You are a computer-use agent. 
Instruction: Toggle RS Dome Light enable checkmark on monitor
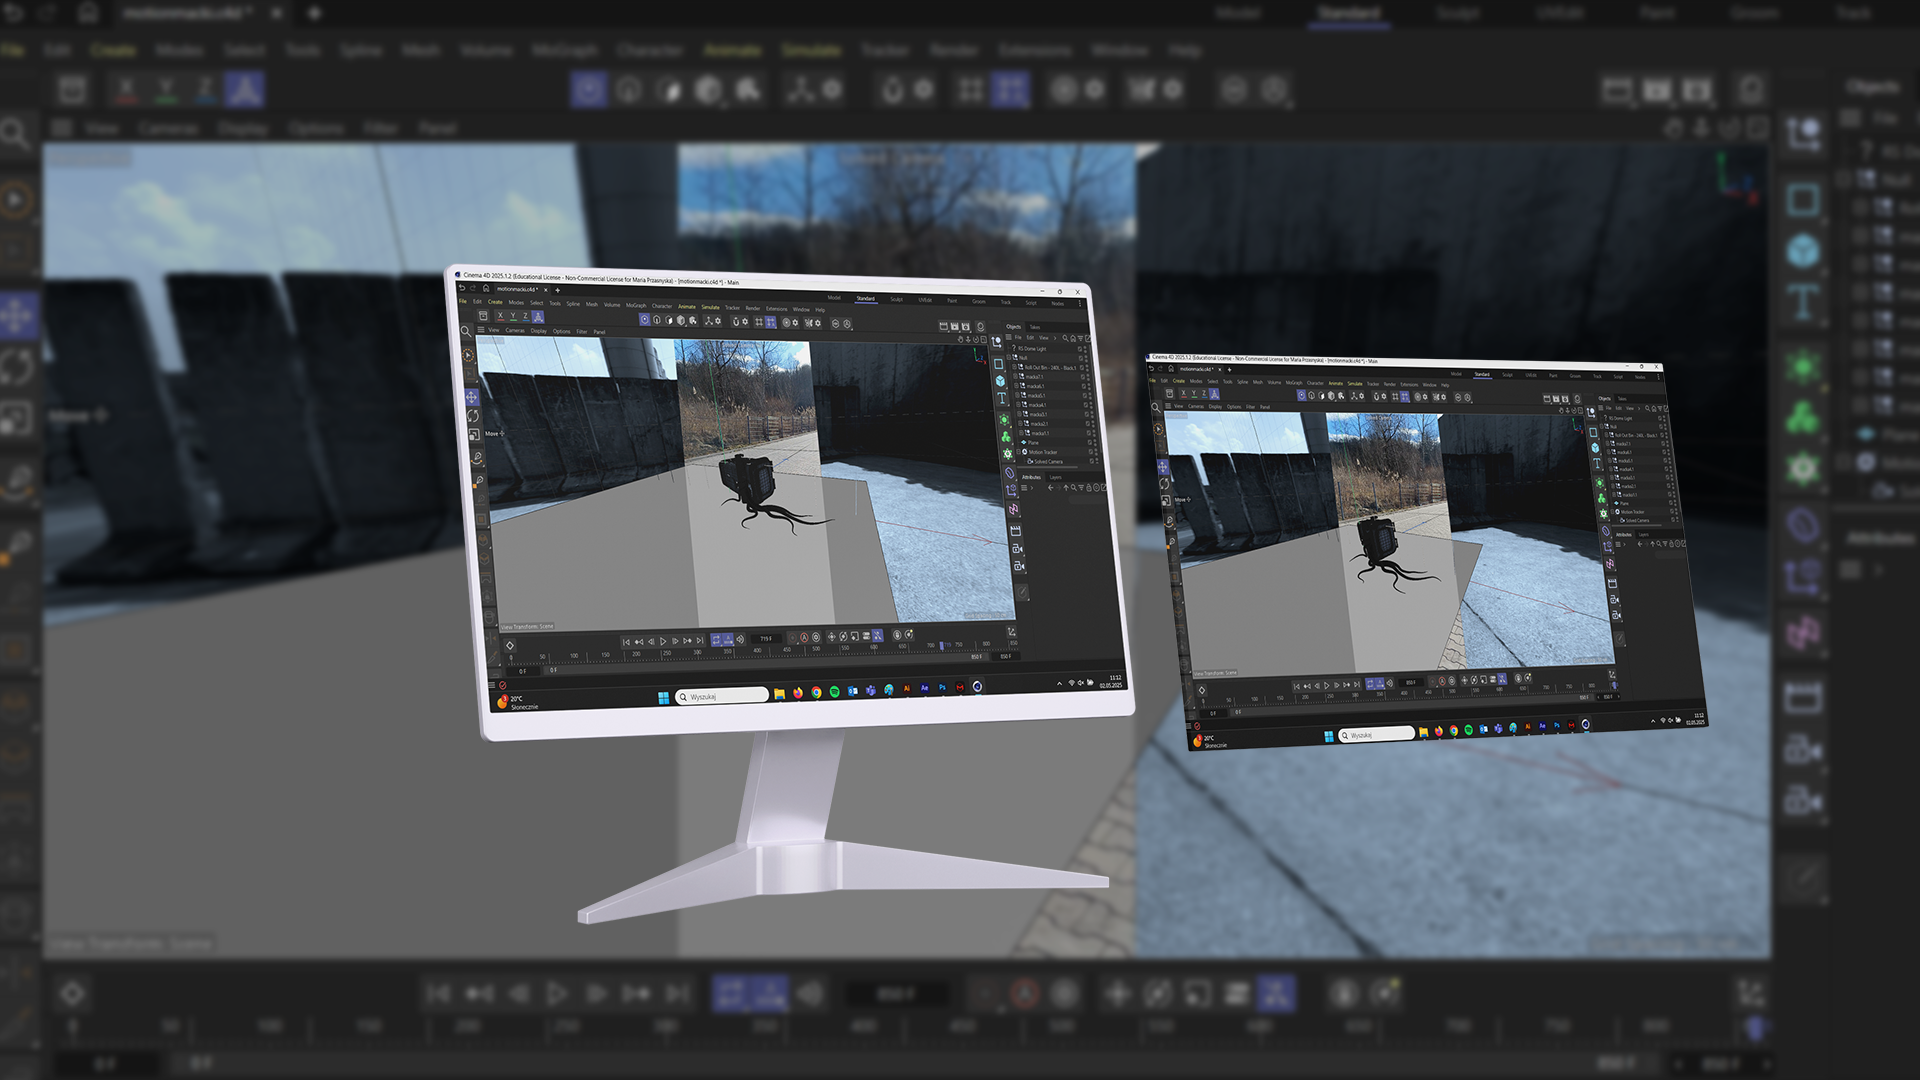pyautogui.click(x=1080, y=349)
